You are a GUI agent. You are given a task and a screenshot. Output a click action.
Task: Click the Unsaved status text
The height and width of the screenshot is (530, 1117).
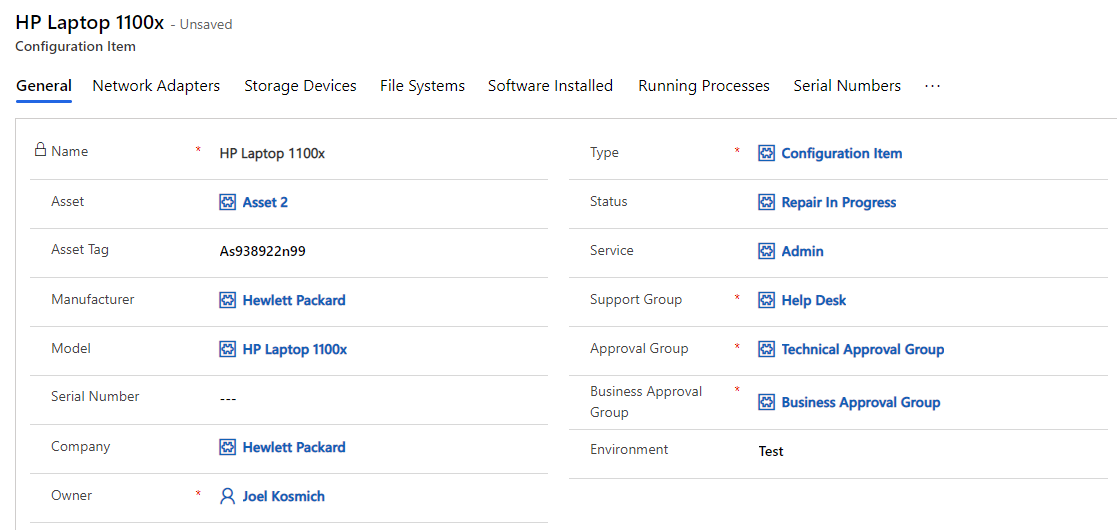coord(205,25)
